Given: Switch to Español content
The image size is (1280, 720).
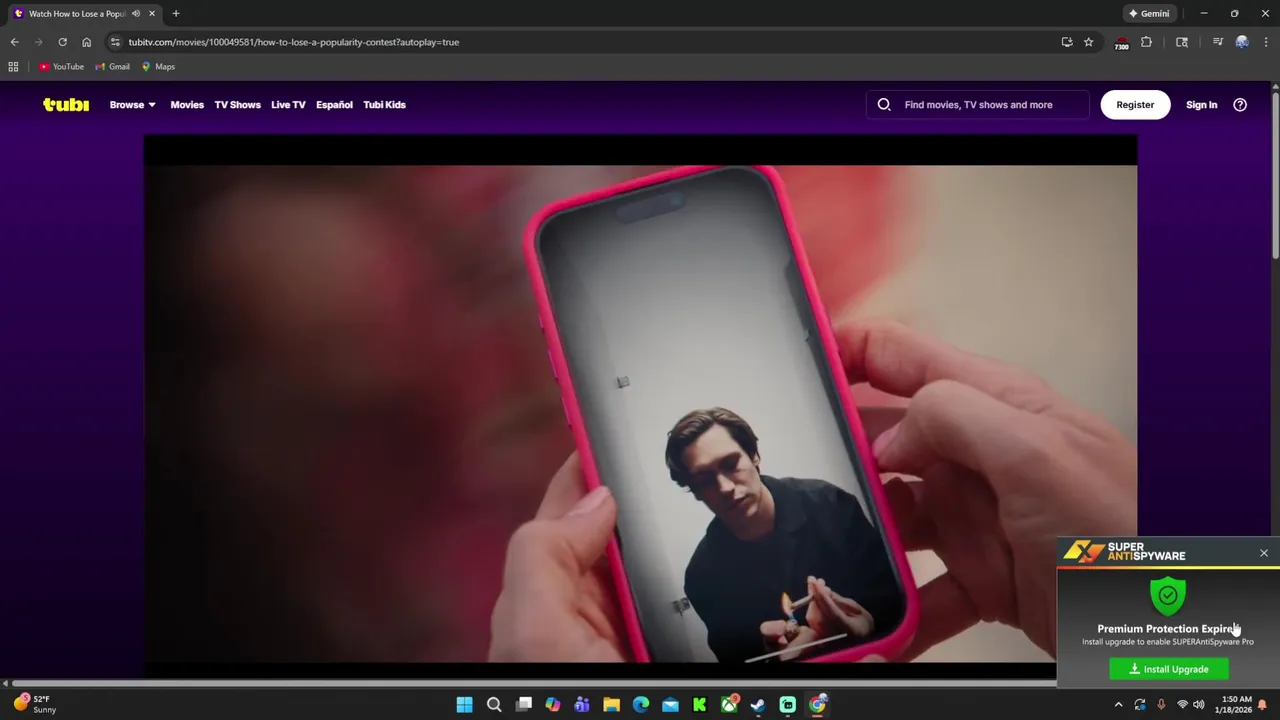Looking at the screenshot, I should pyautogui.click(x=334, y=104).
